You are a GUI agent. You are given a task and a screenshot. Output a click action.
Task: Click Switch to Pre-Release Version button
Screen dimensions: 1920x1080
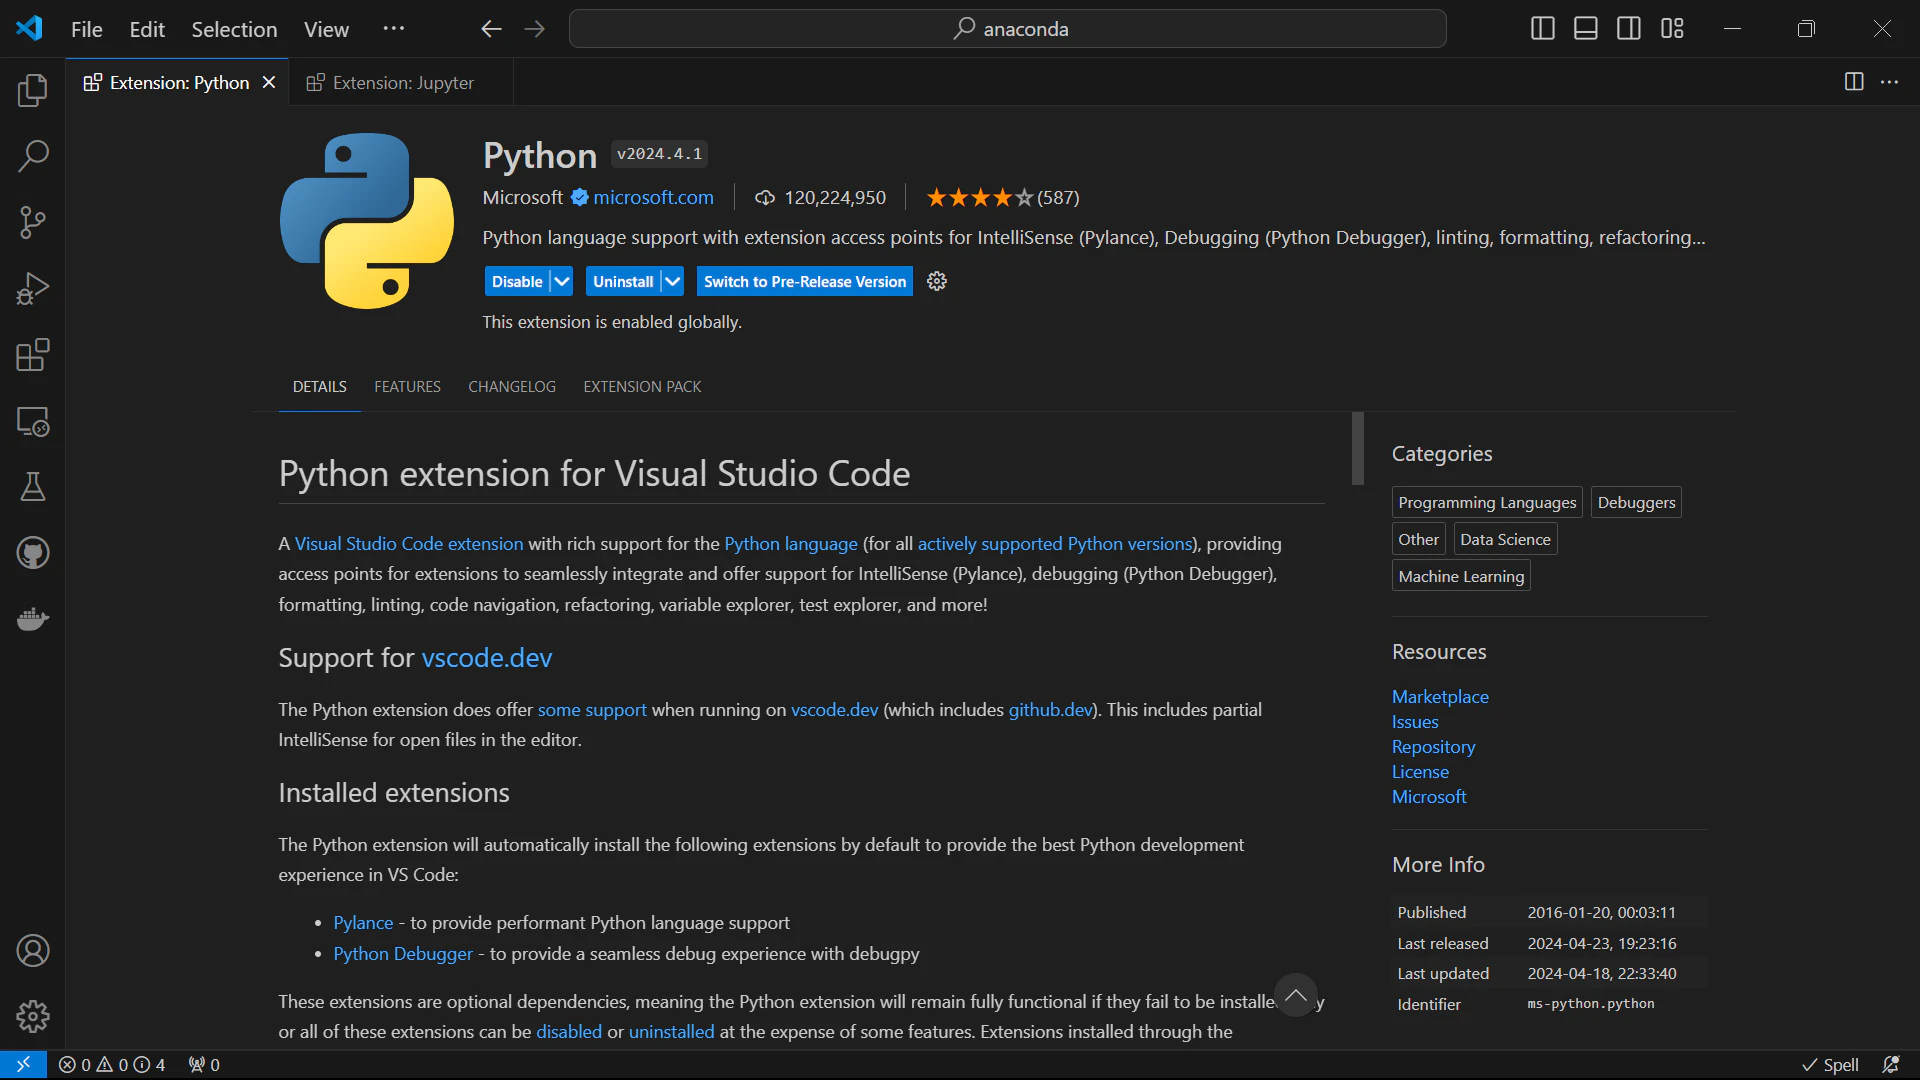[x=805, y=282]
